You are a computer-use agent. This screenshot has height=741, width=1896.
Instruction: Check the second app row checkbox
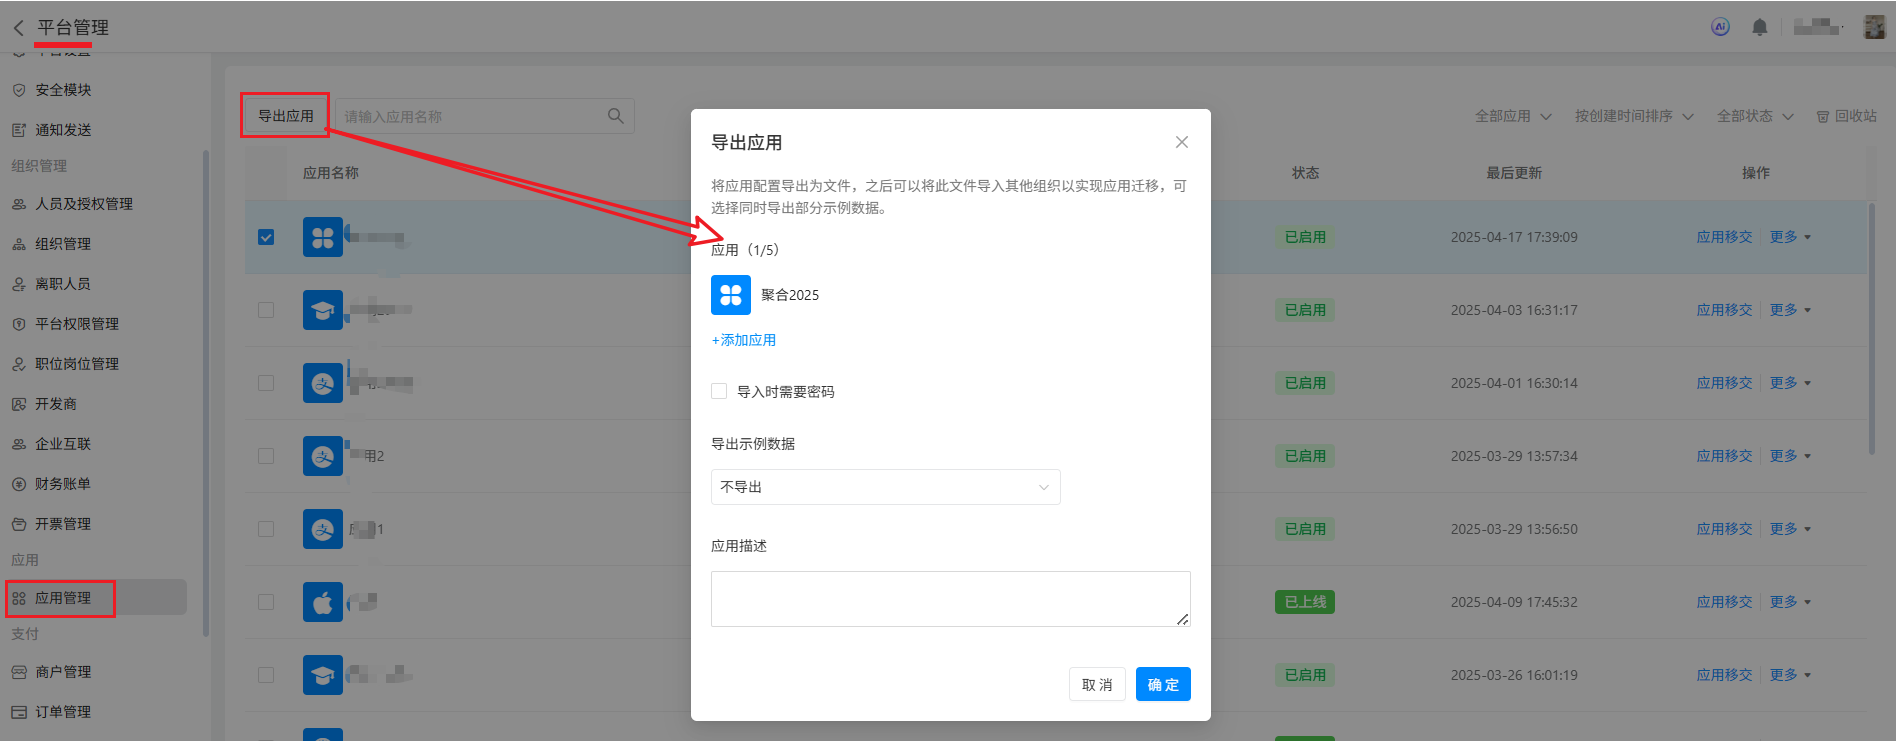[x=266, y=310]
